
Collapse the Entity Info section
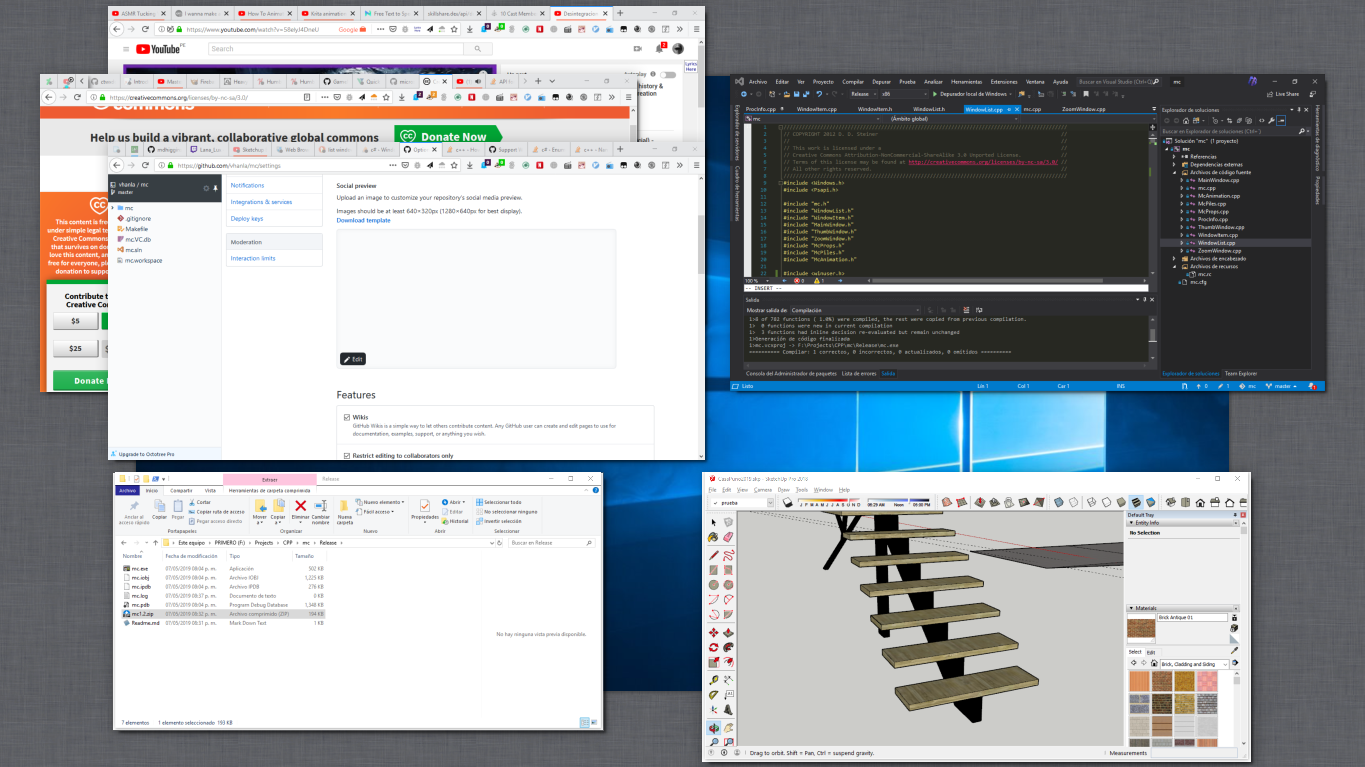(x=1133, y=522)
